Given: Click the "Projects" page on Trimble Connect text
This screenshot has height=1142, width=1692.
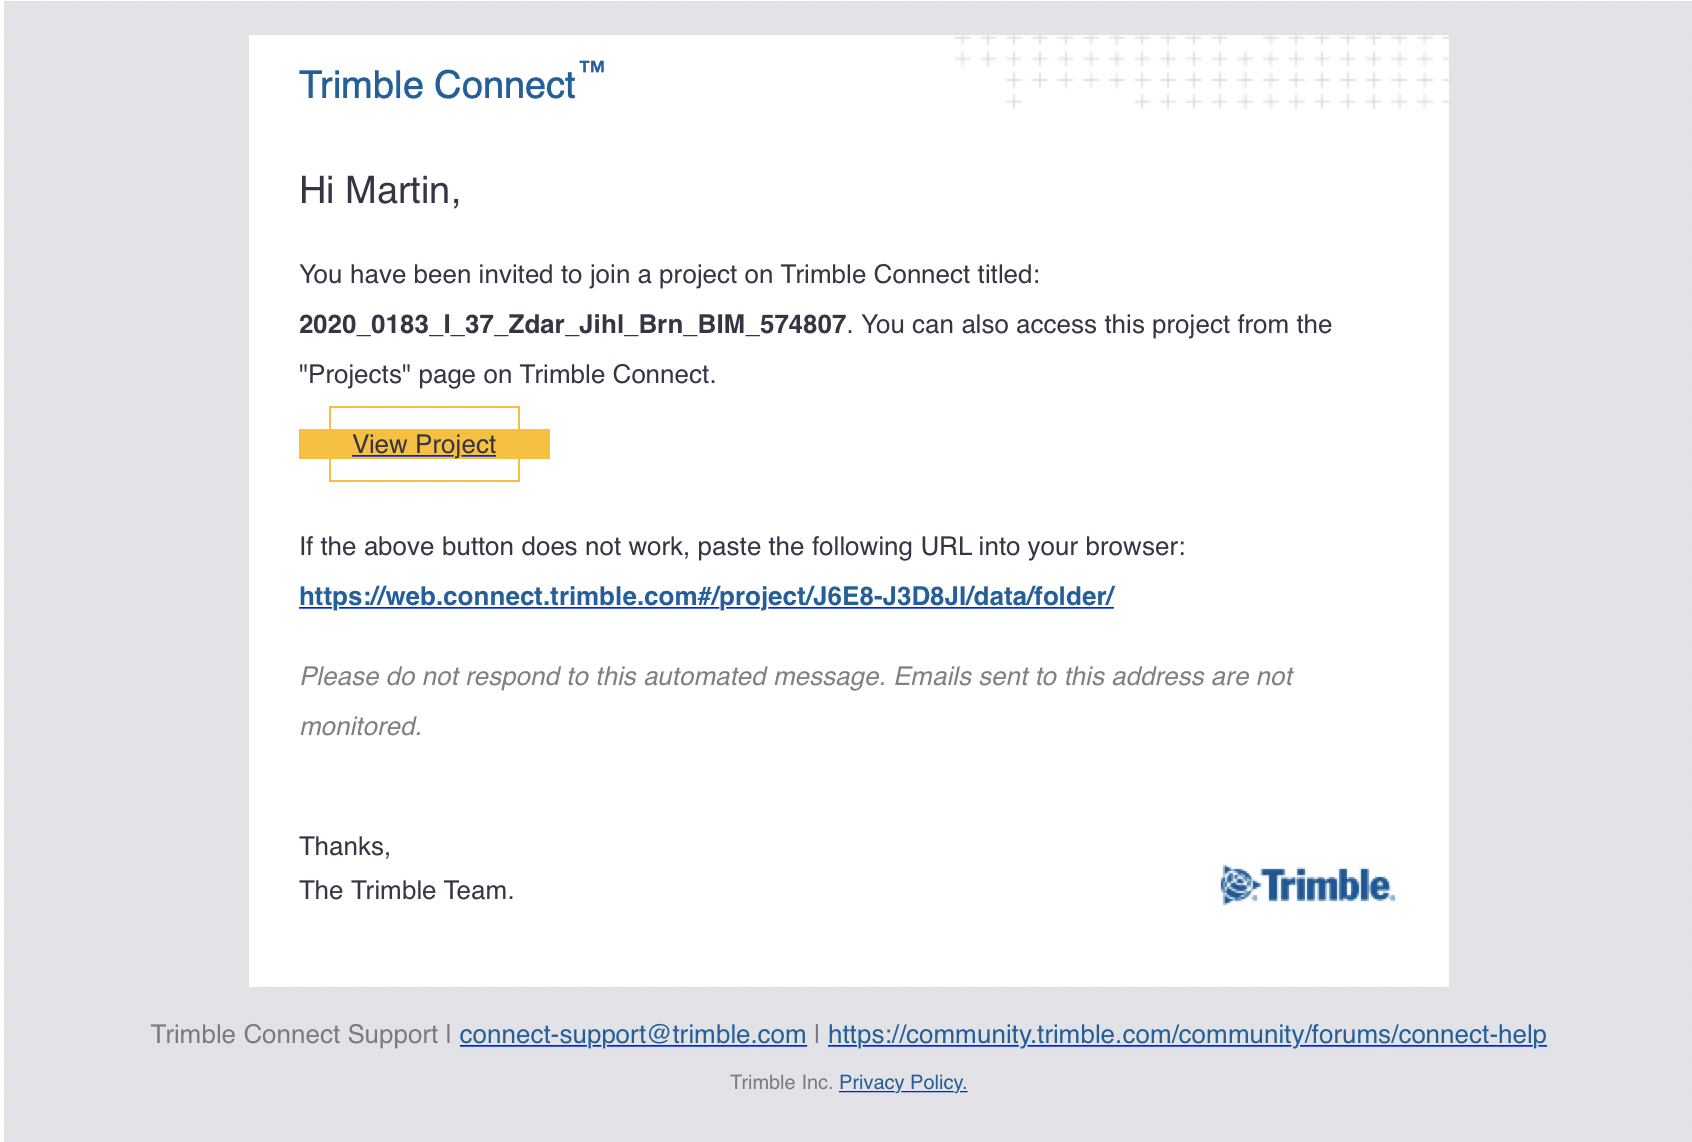Looking at the screenshot, I should pos(507,374).
